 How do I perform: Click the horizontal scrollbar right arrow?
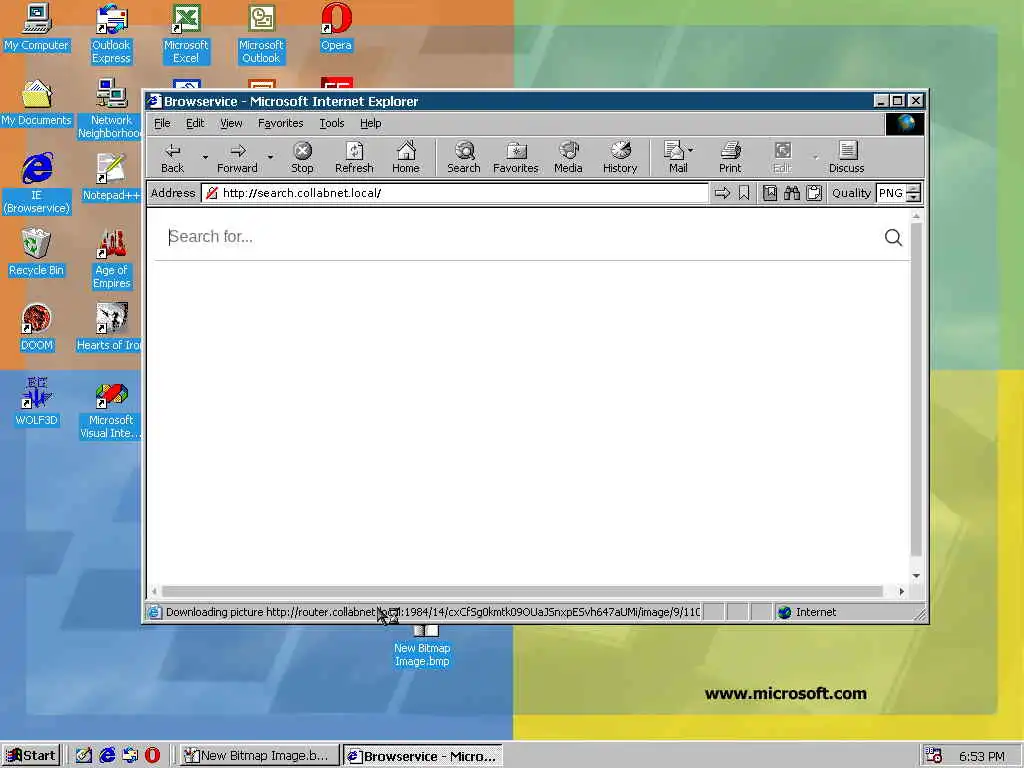click(901, 591)
